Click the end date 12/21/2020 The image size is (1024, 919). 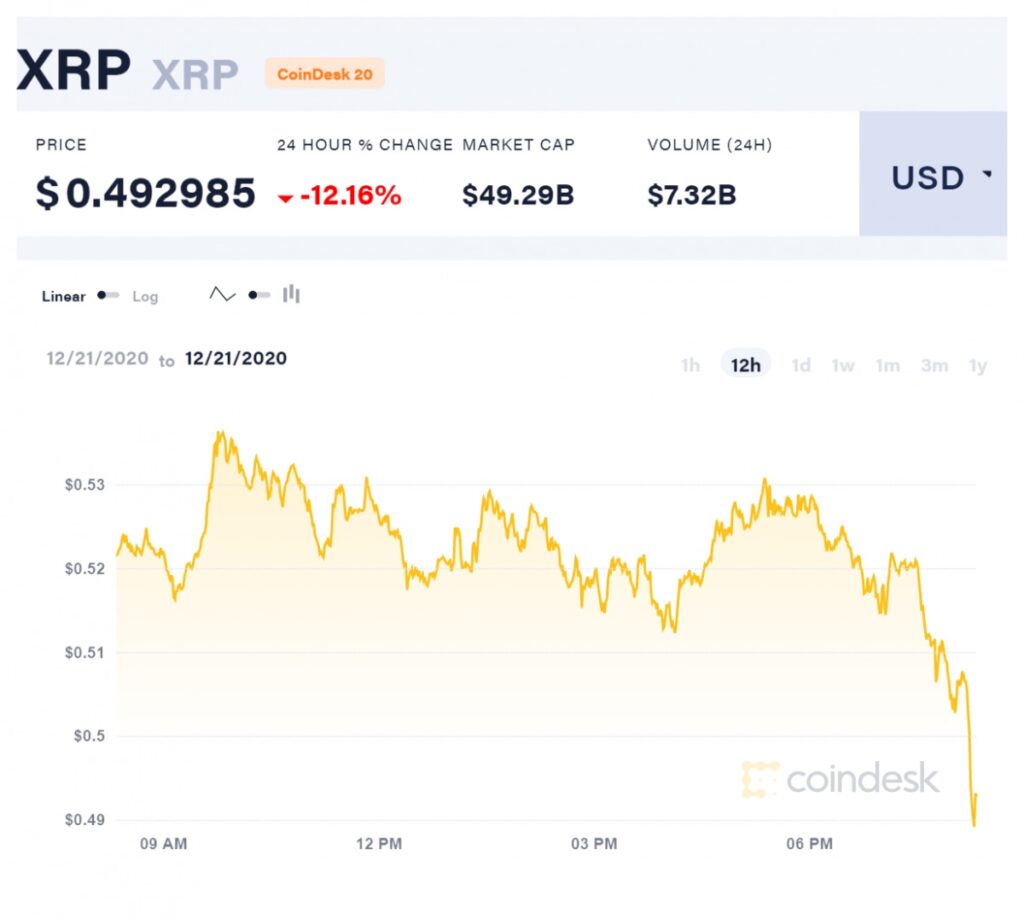coord(236,359)
